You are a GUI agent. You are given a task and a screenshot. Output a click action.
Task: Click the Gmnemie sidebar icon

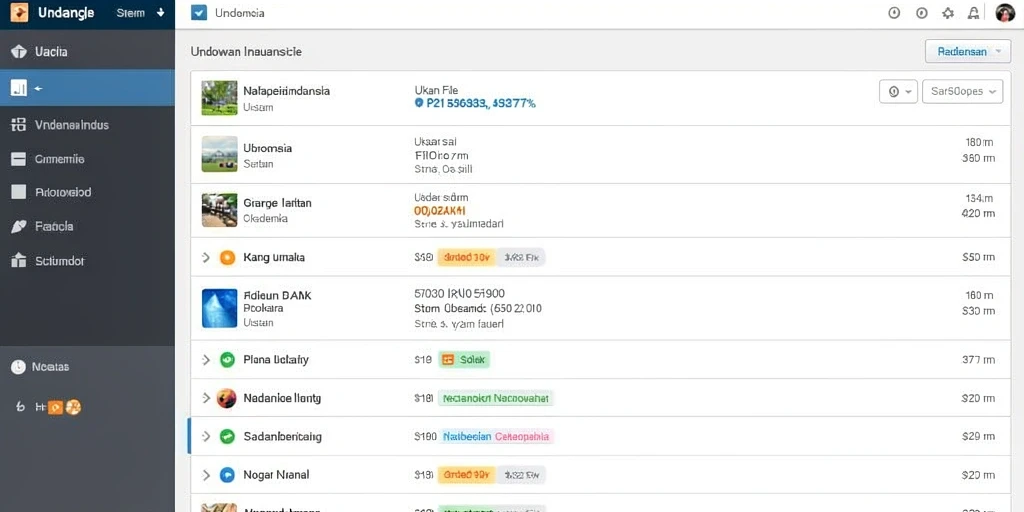pyautogui.click(x=19, y=159)
